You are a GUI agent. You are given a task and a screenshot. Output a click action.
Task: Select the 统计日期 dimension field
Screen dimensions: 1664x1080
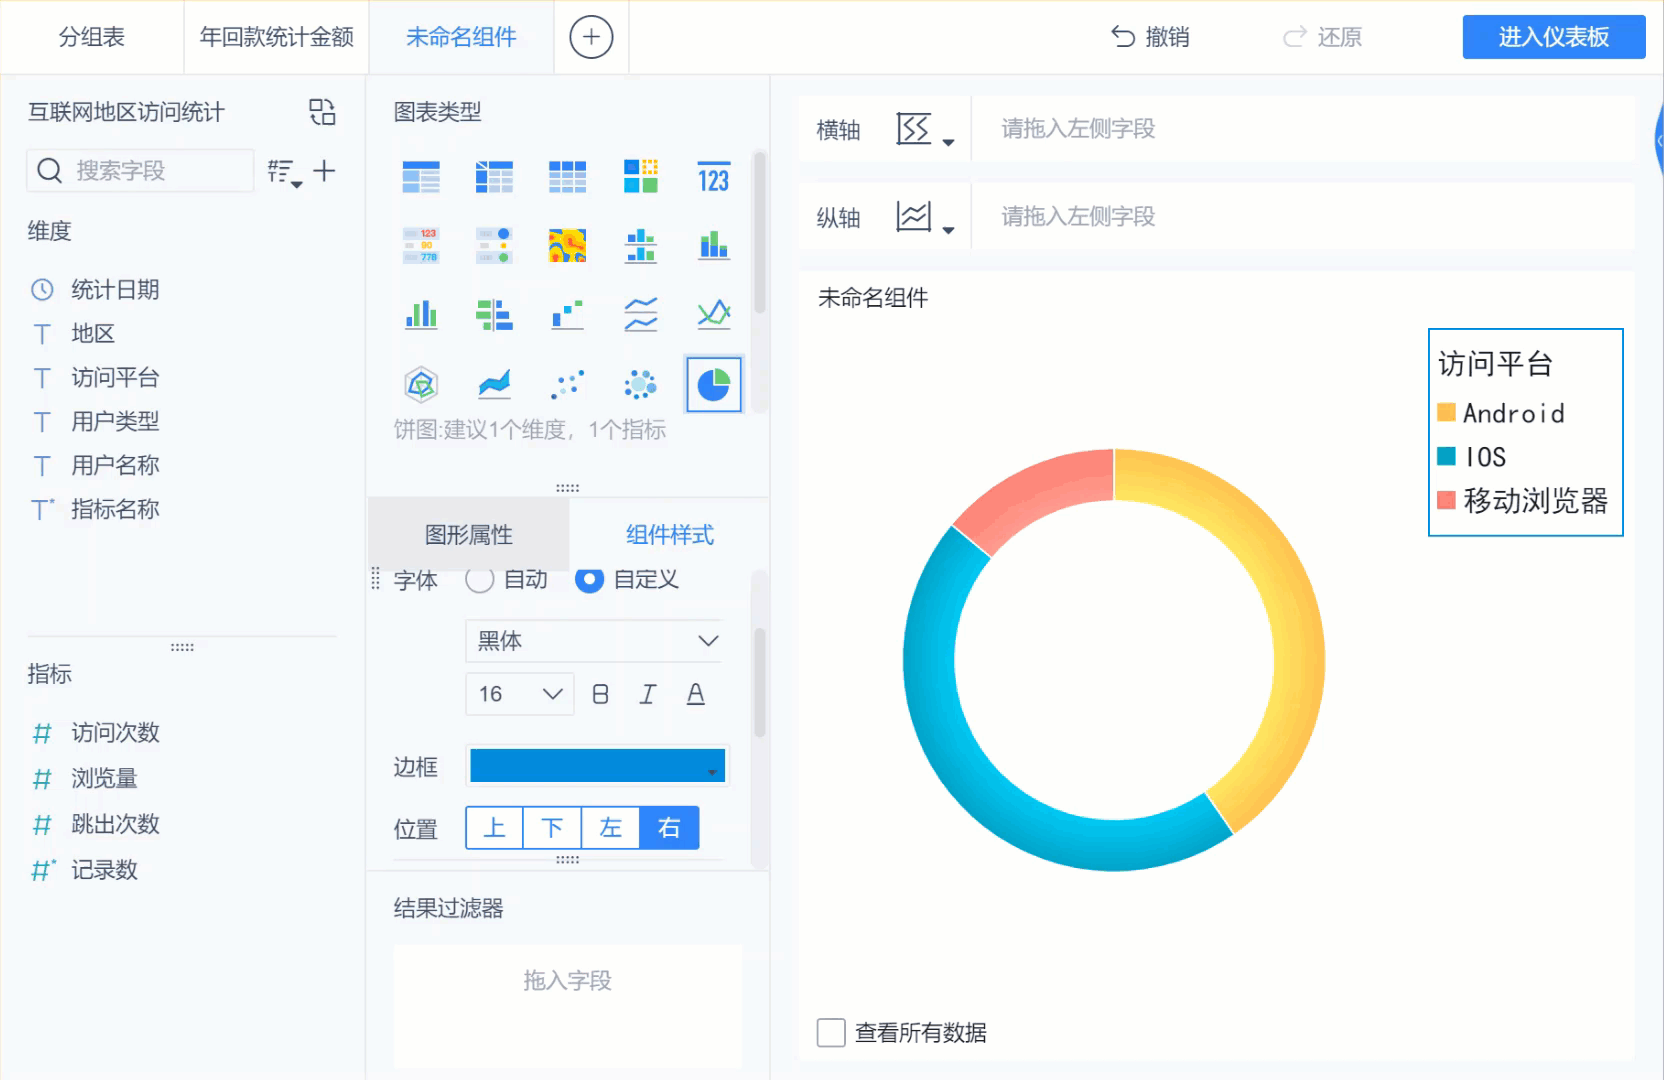(x=115, y=290)
